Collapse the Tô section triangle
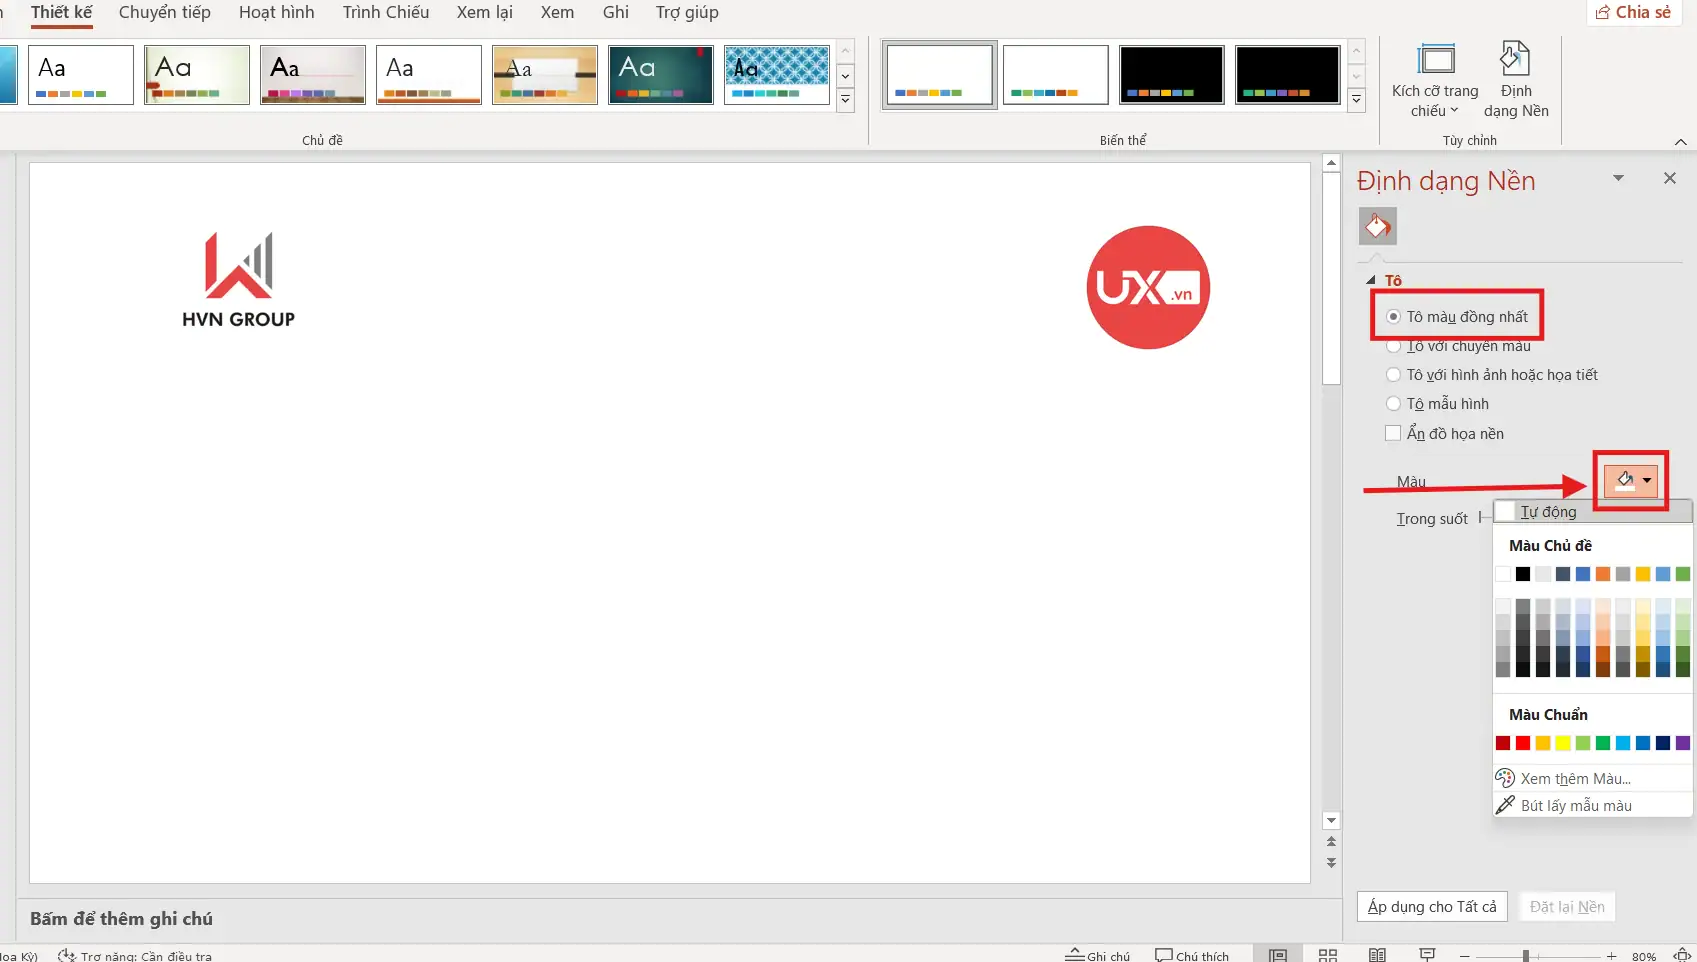The image size is (1697, 962). [1371, 281]
